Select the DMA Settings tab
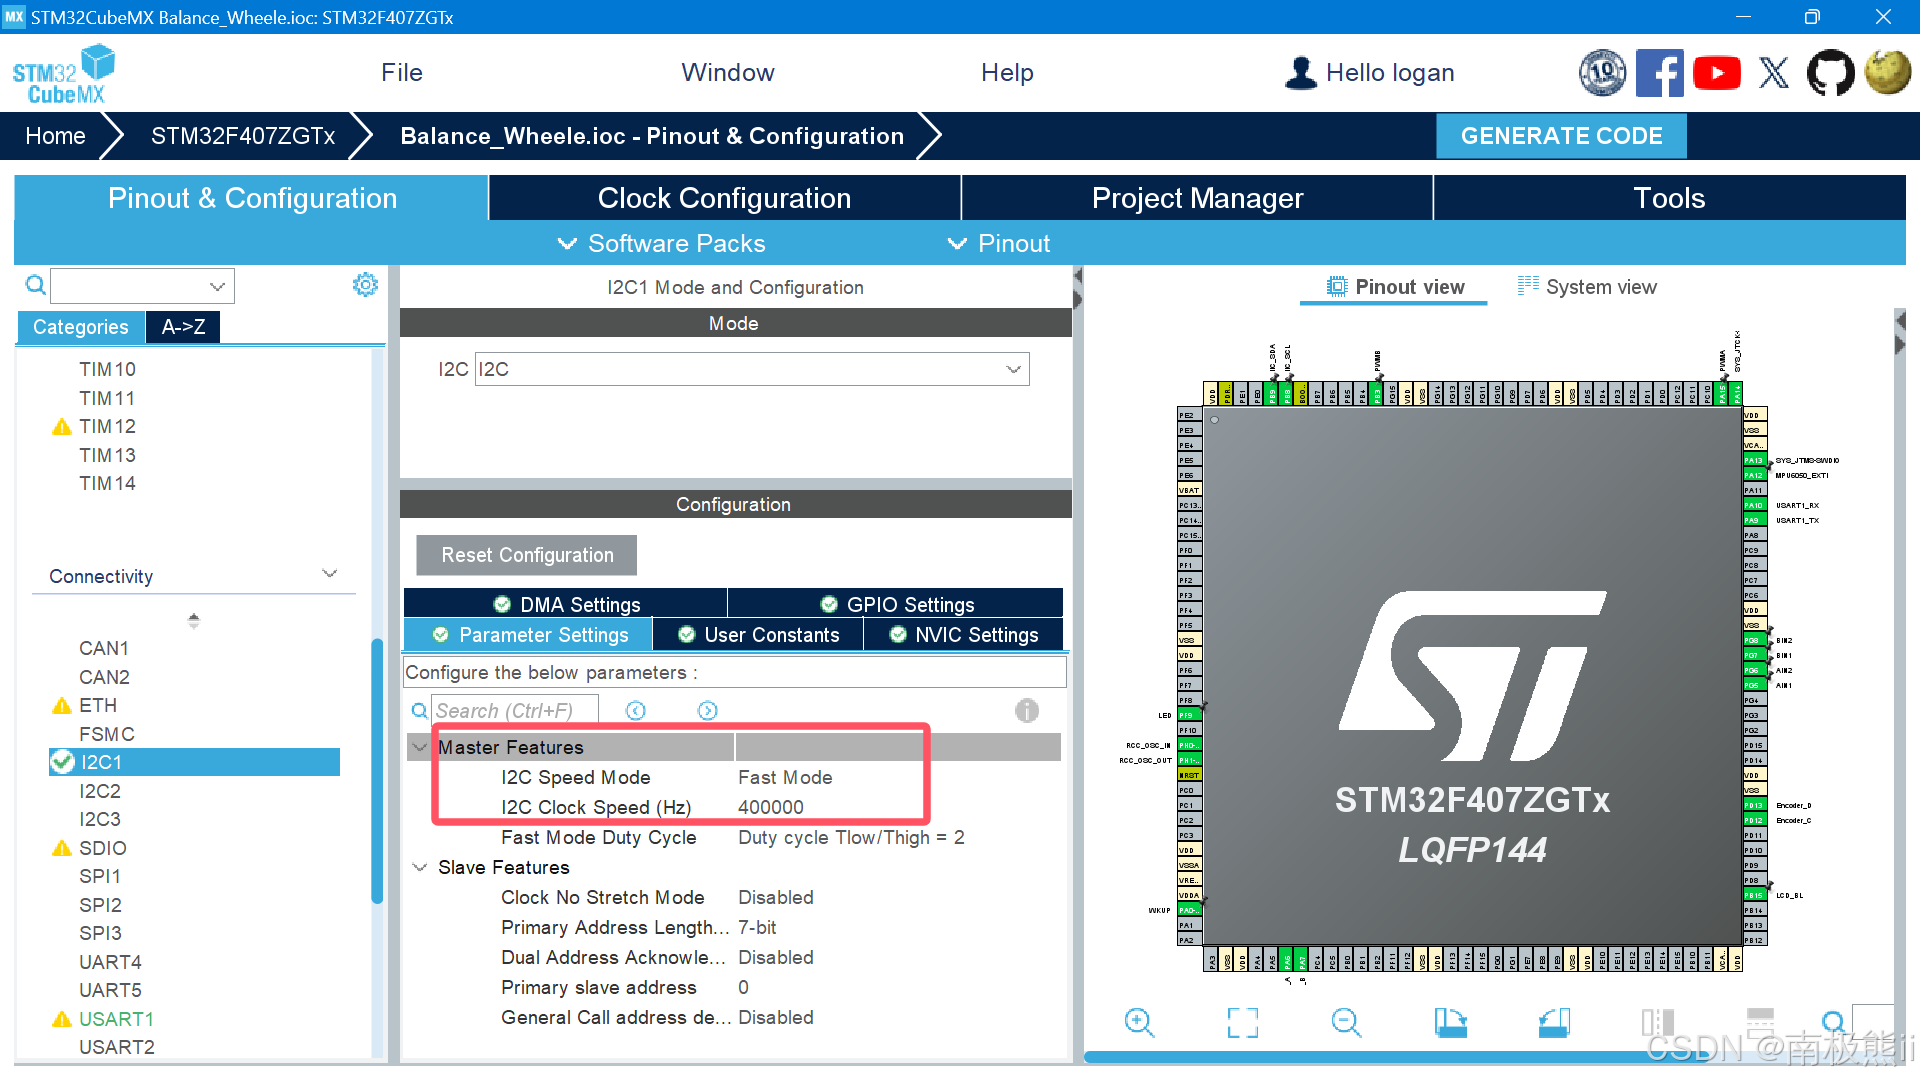The height and width of the screenshot is (1080, 1920). [x=566, y=604]
